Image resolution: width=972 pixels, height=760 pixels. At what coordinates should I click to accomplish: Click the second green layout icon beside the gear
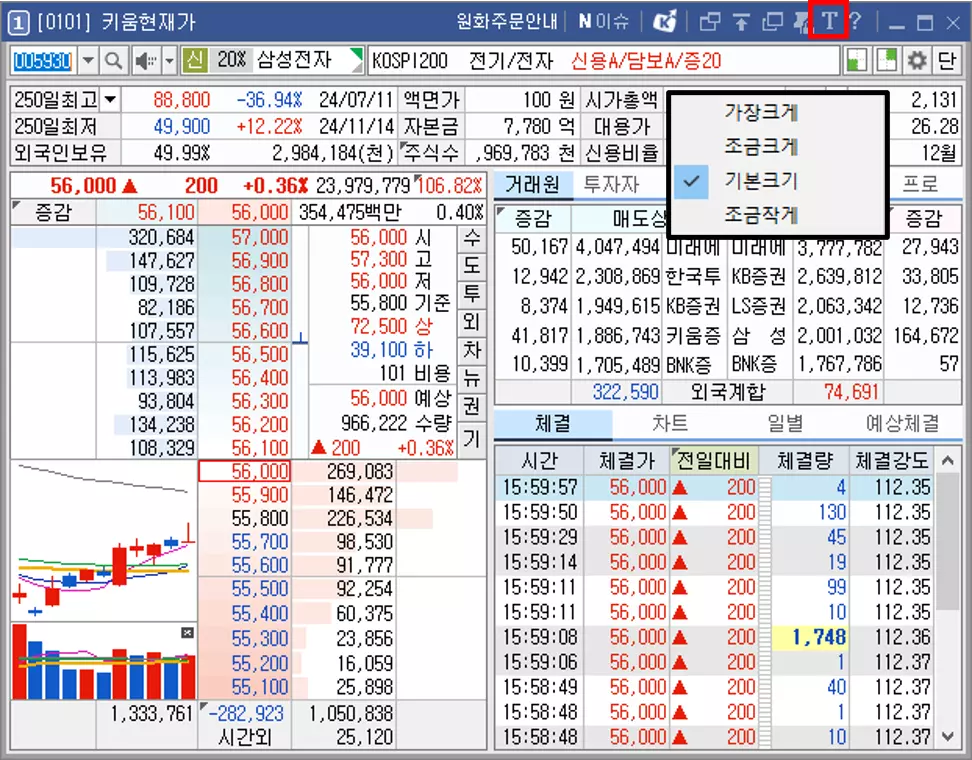pos(887,61)
